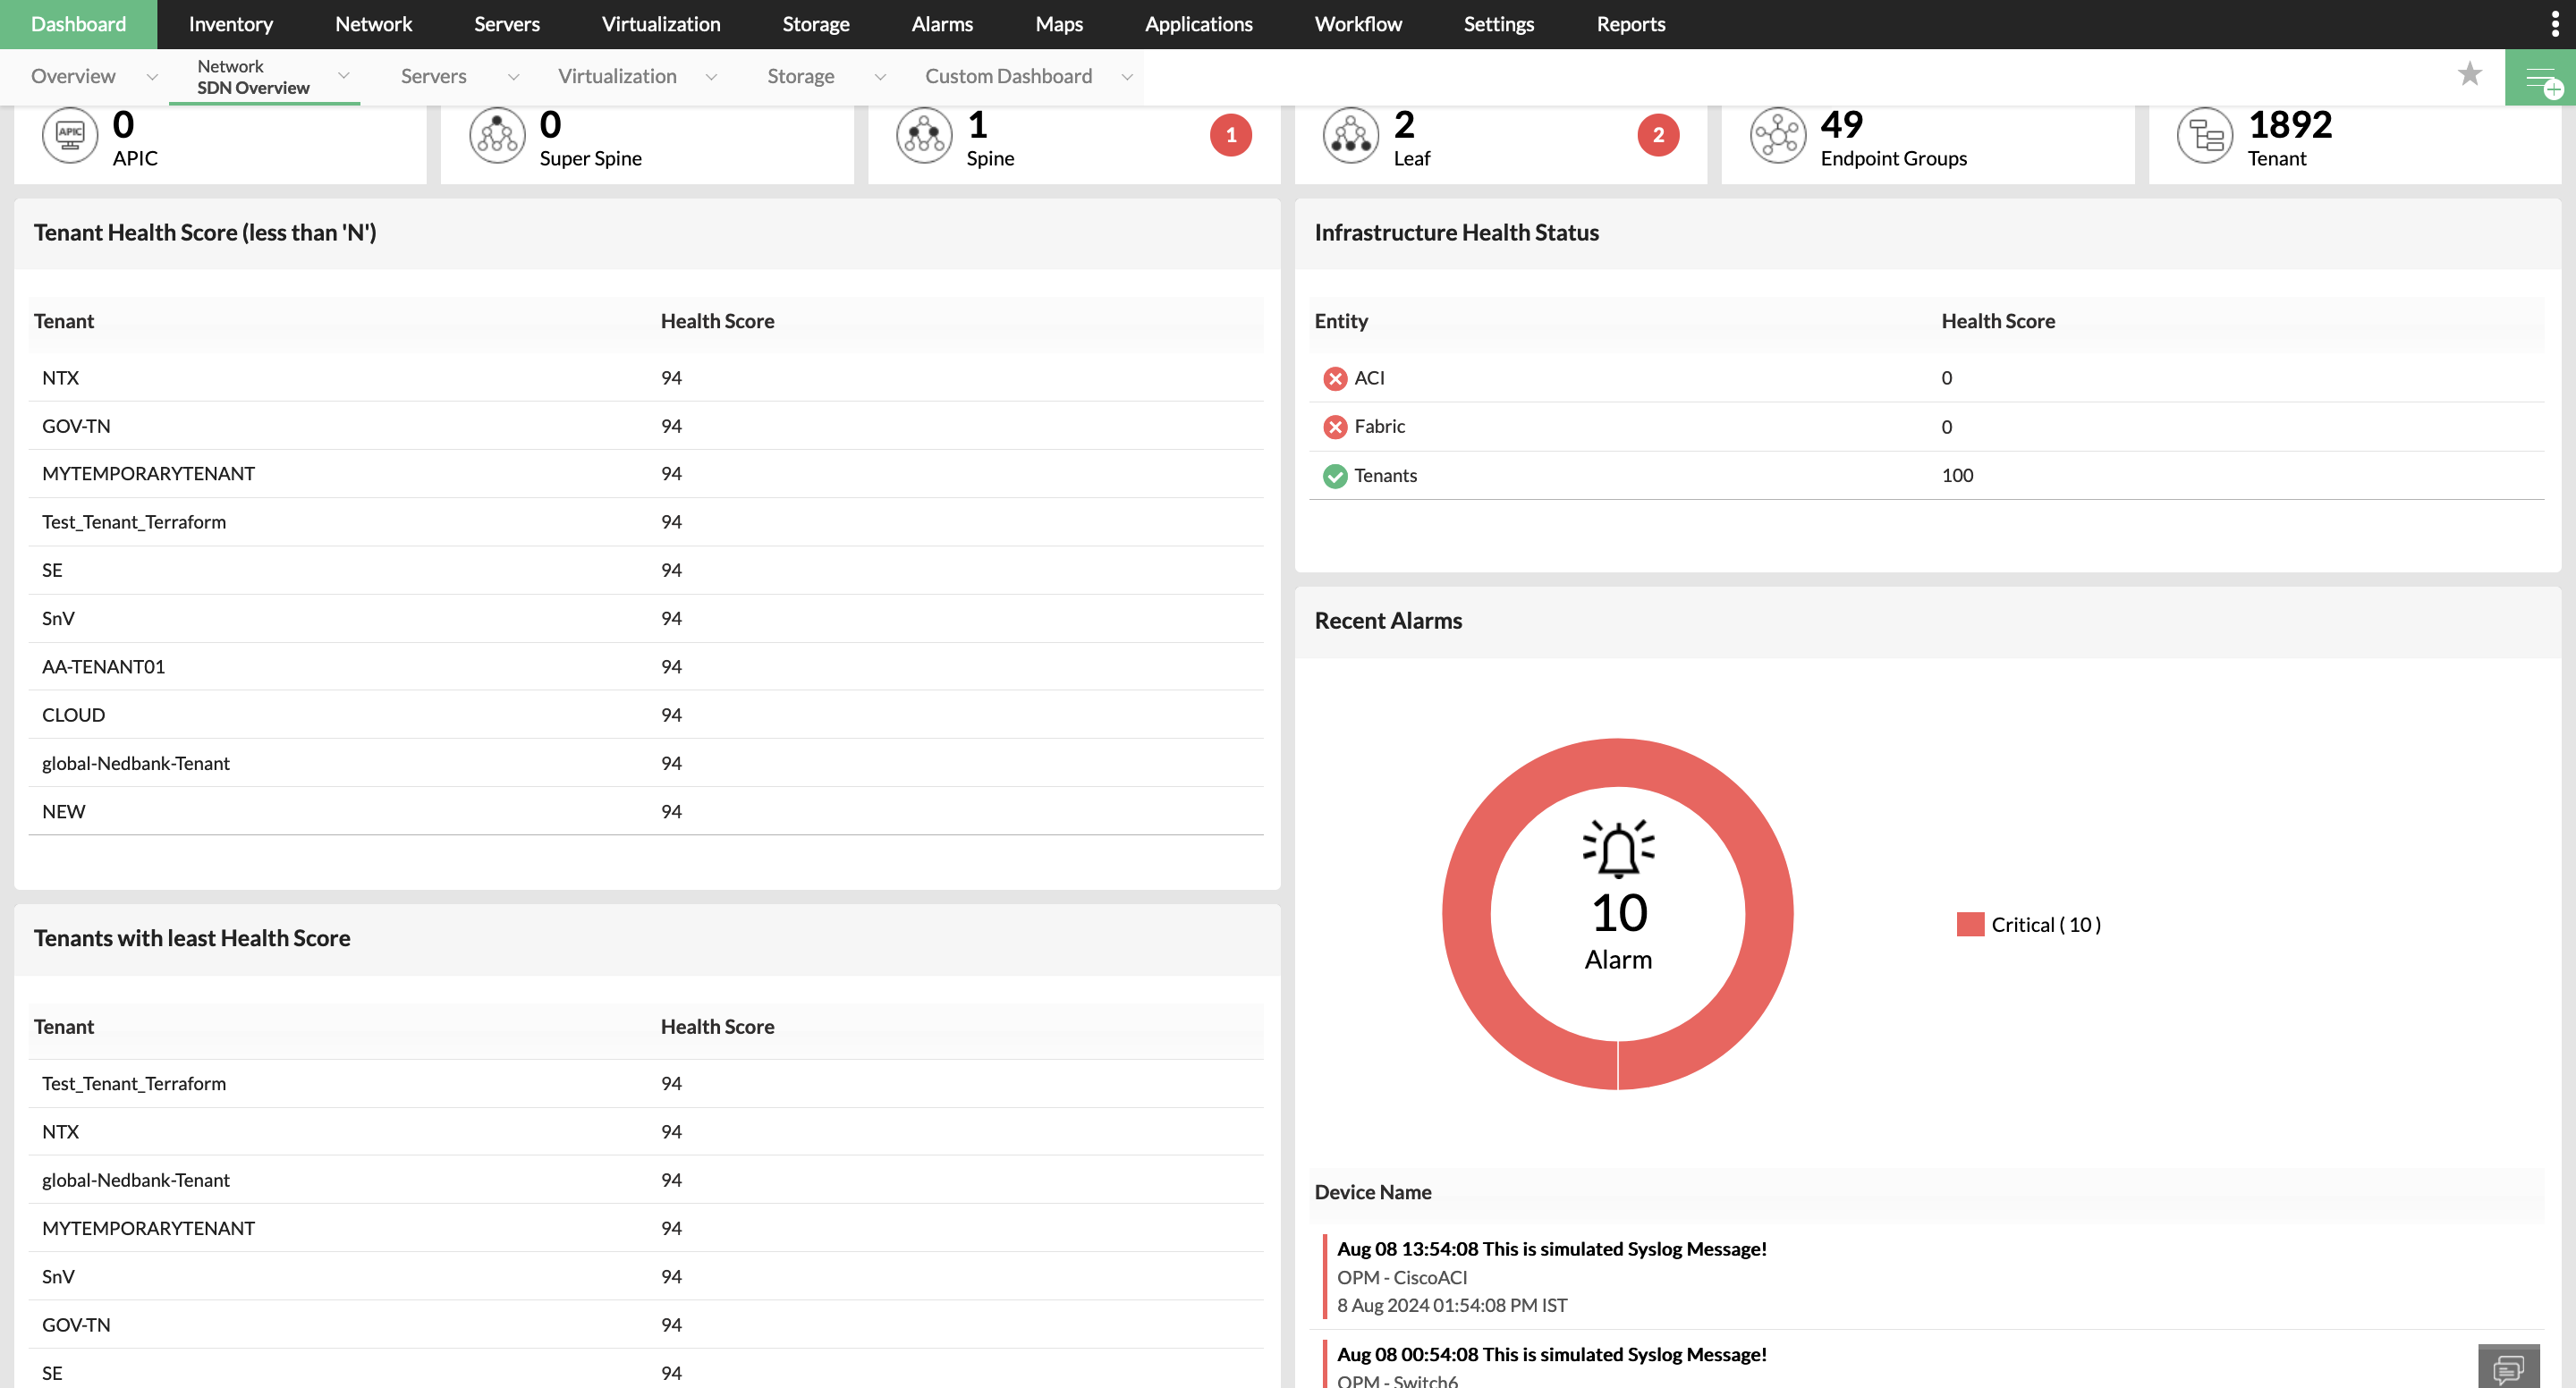Expand the Custom Dashboard dropdown arrow
The width and height of the screenshot is (2576, 1388).
point(1127,77)
